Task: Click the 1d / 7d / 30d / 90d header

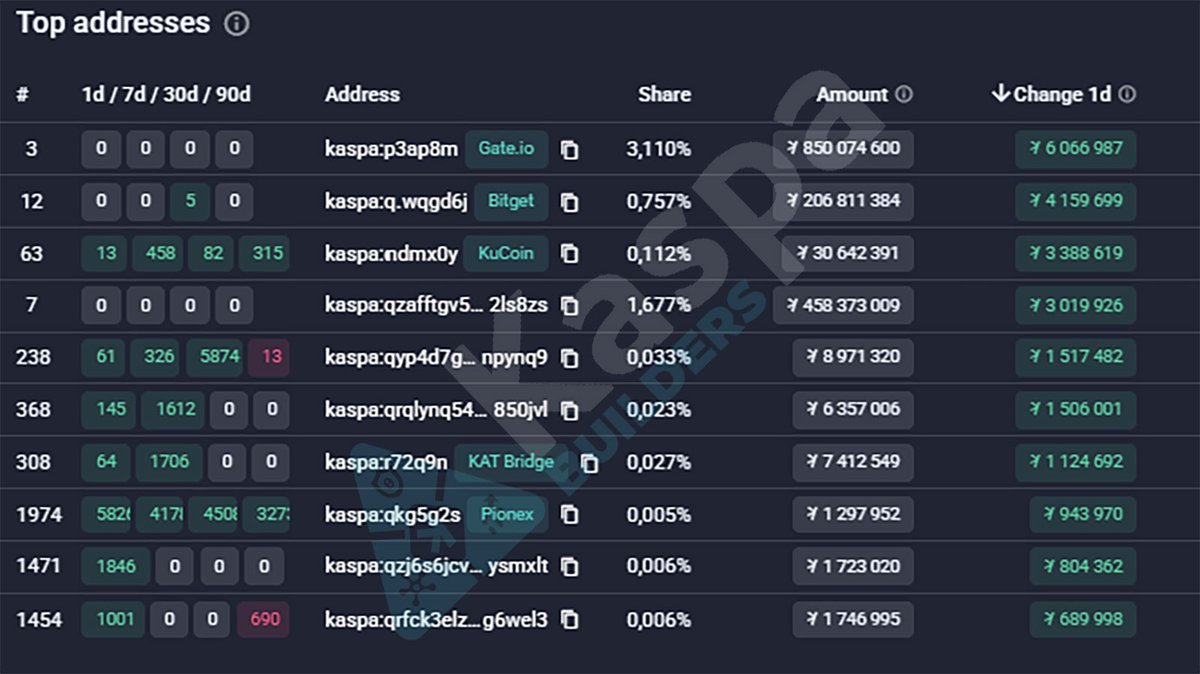Action: (x=166, y=94)
